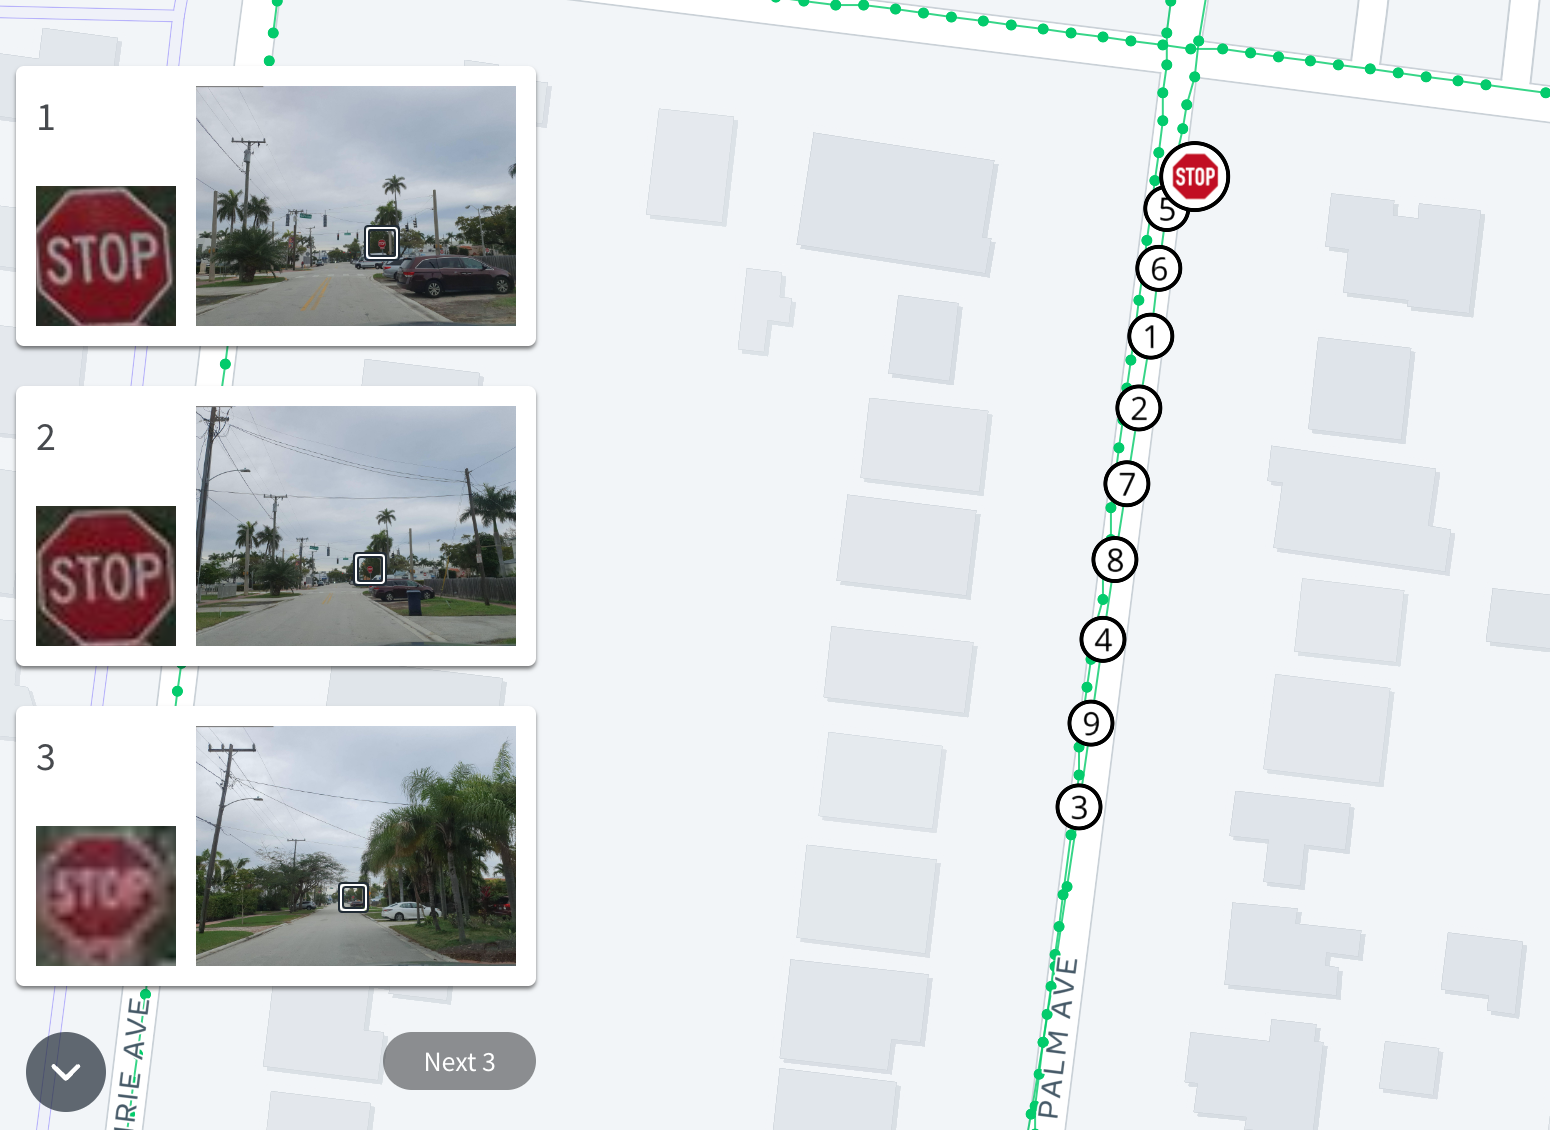Select map marker number 2
1550x1130 pixels.
tap(1139, 408)
